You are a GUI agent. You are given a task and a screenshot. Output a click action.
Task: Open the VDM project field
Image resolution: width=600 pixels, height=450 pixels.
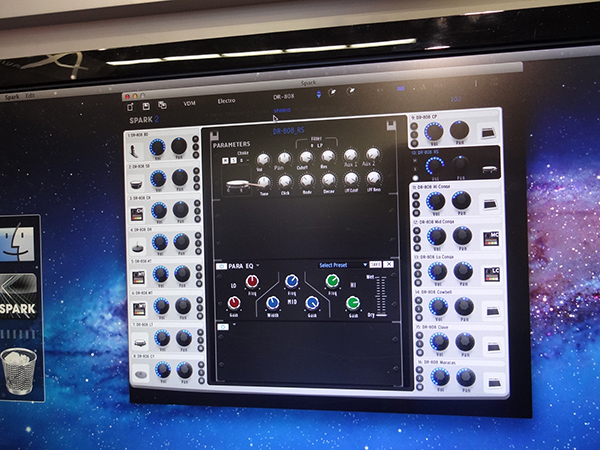[x=189, y=103]
